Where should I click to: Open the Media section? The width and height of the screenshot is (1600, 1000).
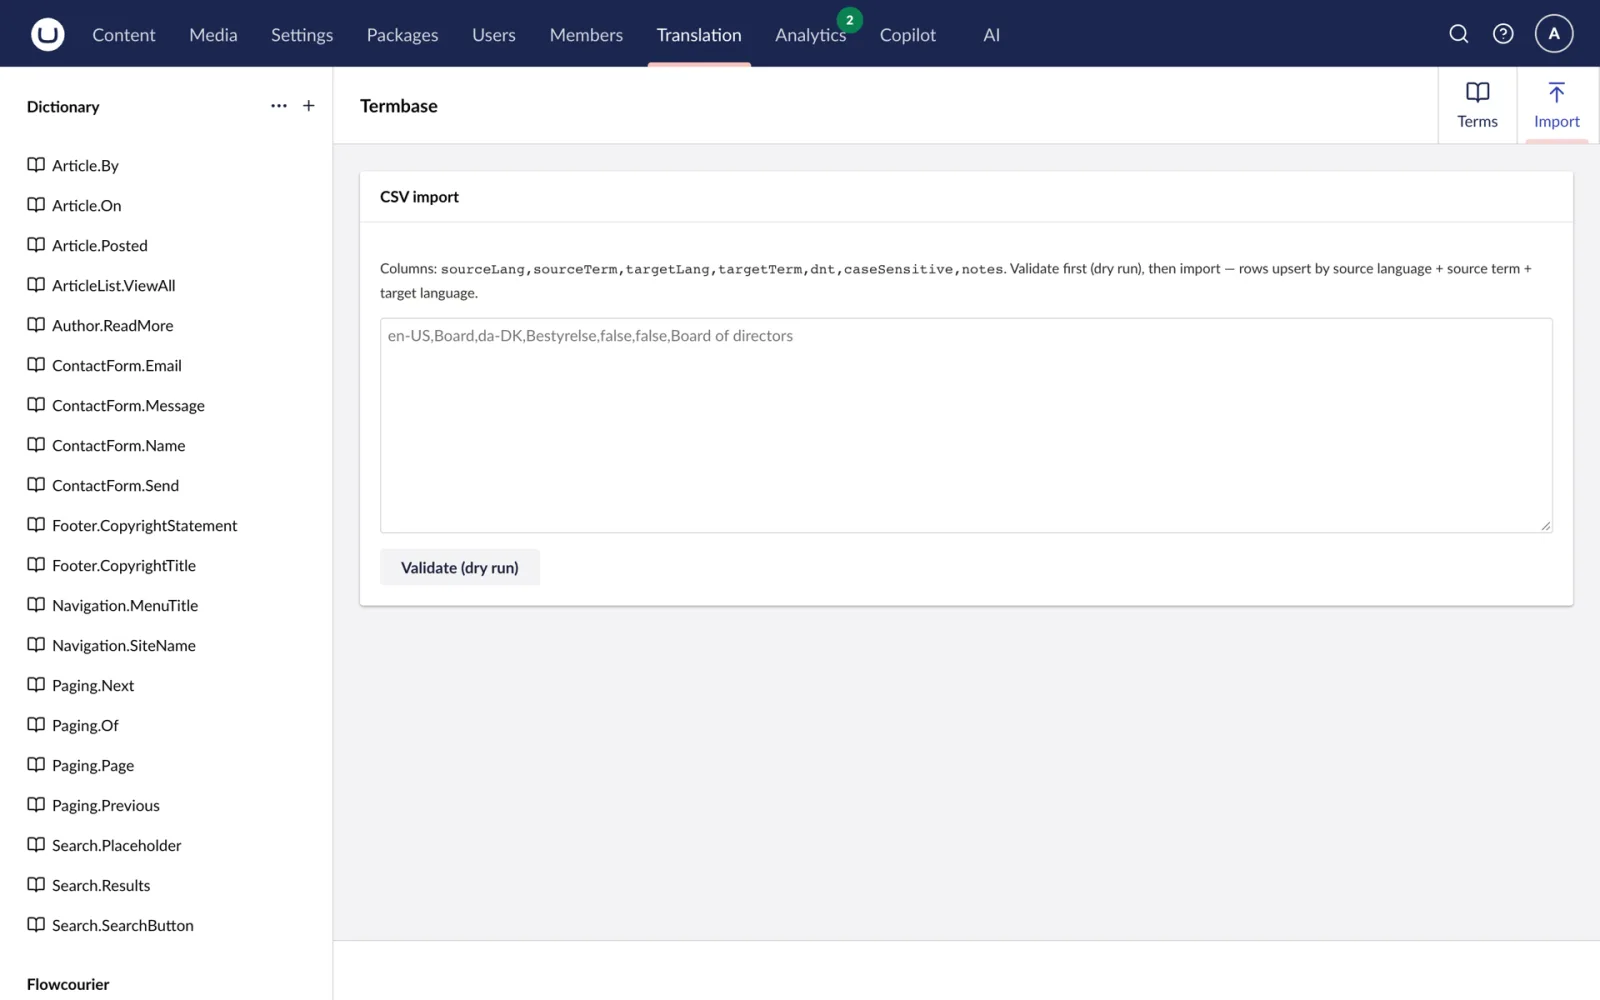(213, 34)
